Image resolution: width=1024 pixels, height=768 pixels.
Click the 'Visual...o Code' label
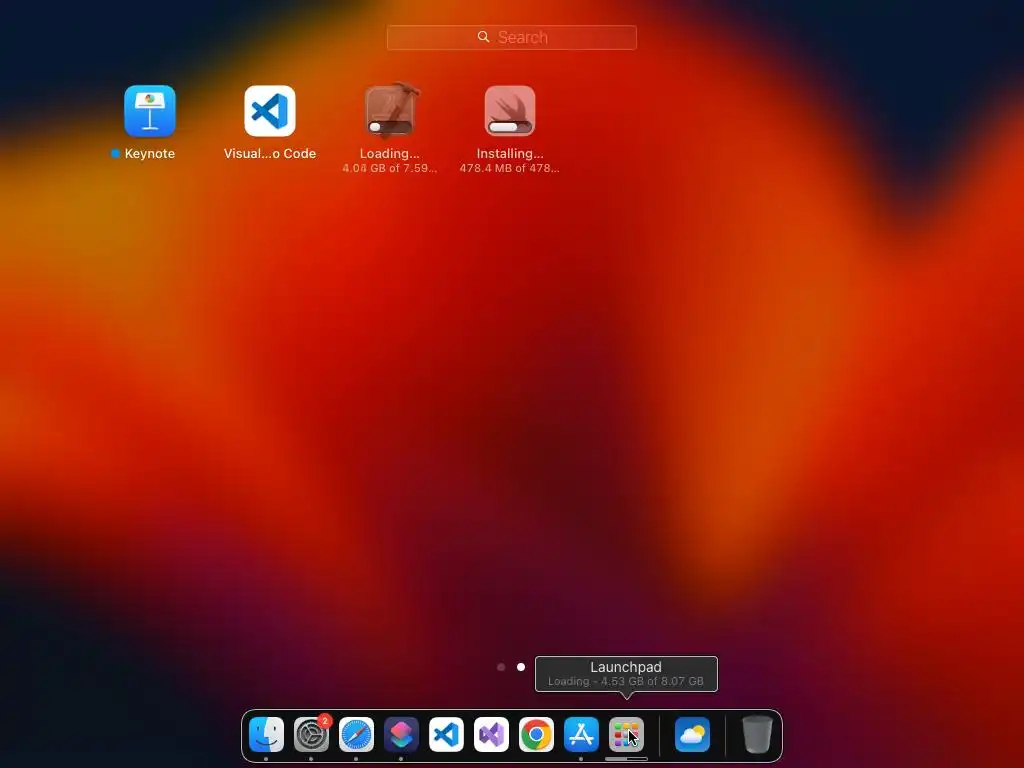tap(270, 153)
